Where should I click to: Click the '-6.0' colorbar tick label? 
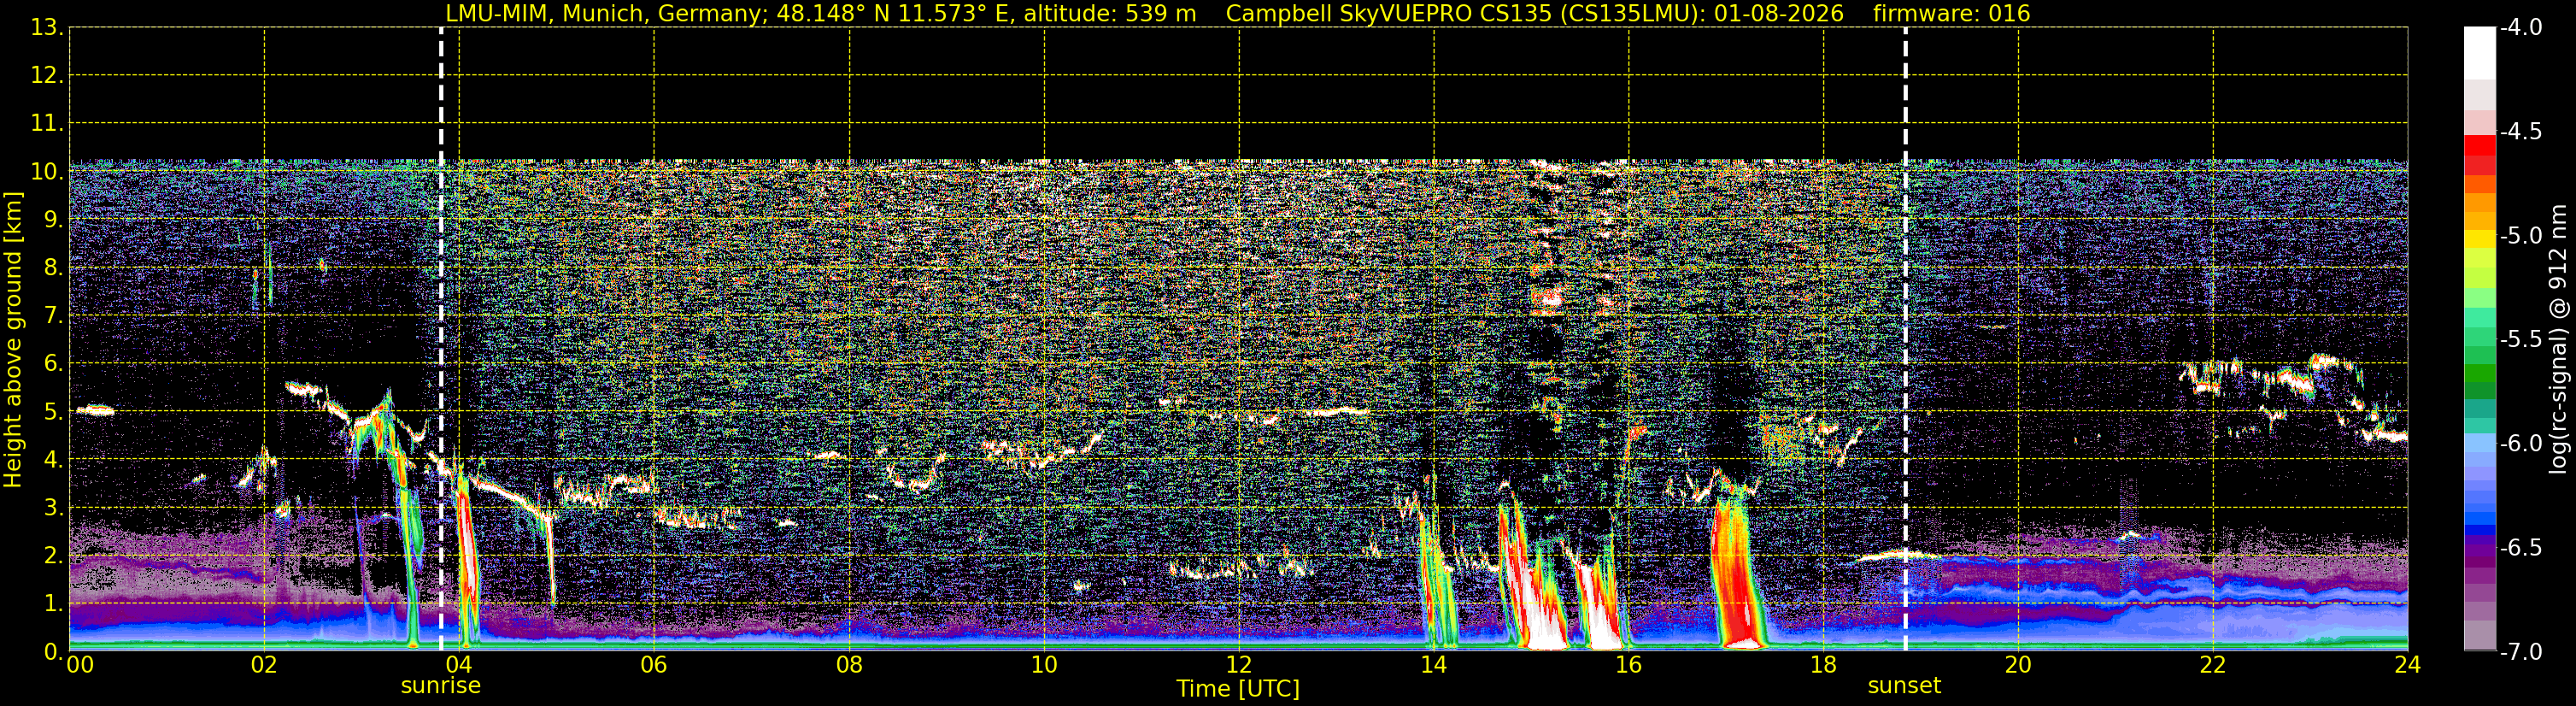(2521, 444)
